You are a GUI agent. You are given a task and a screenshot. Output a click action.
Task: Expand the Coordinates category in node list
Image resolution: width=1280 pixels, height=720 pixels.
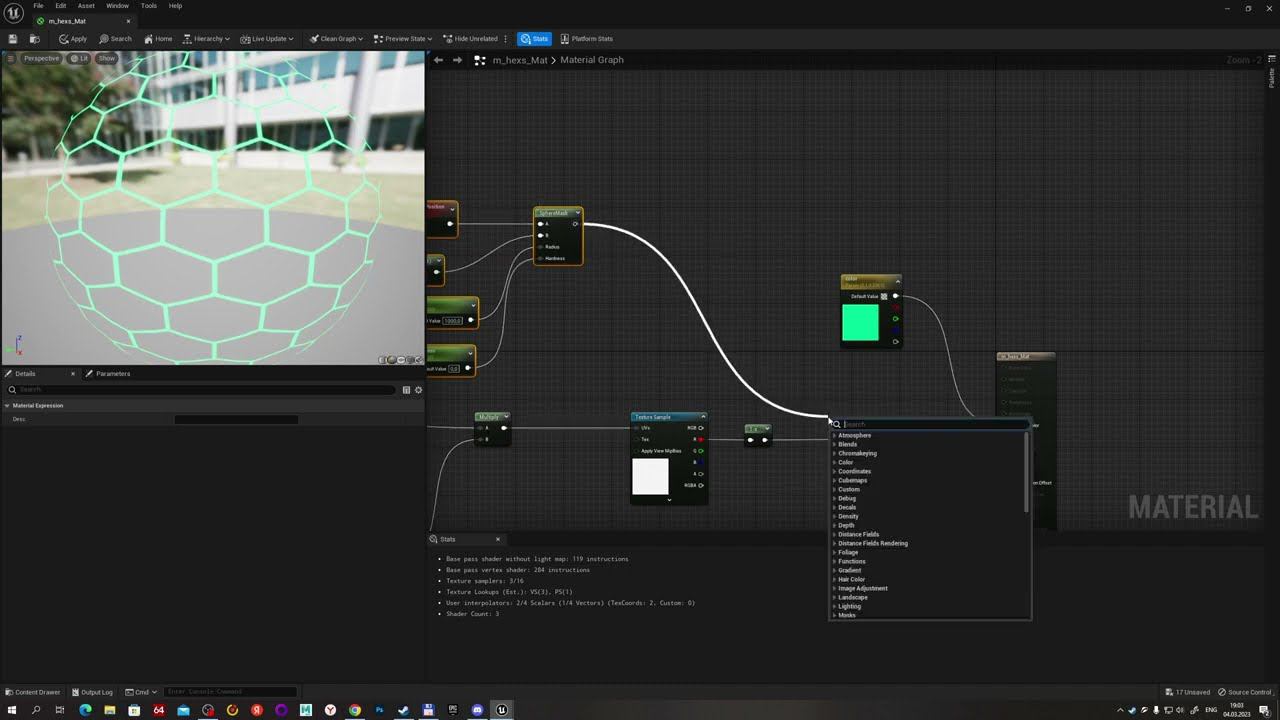coord(854,471)
